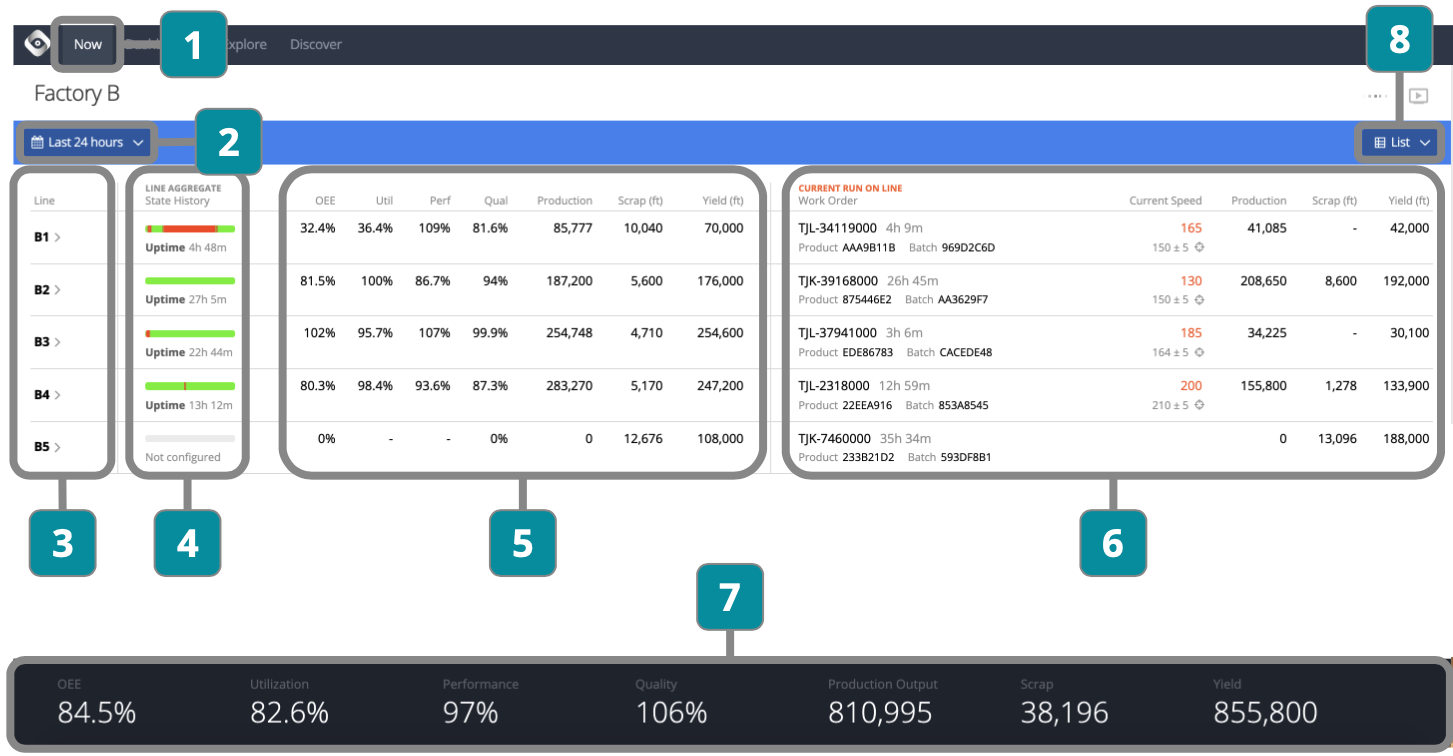
Task: Click calendar icon in Last 24 hours selector
Action: (37, 143)
